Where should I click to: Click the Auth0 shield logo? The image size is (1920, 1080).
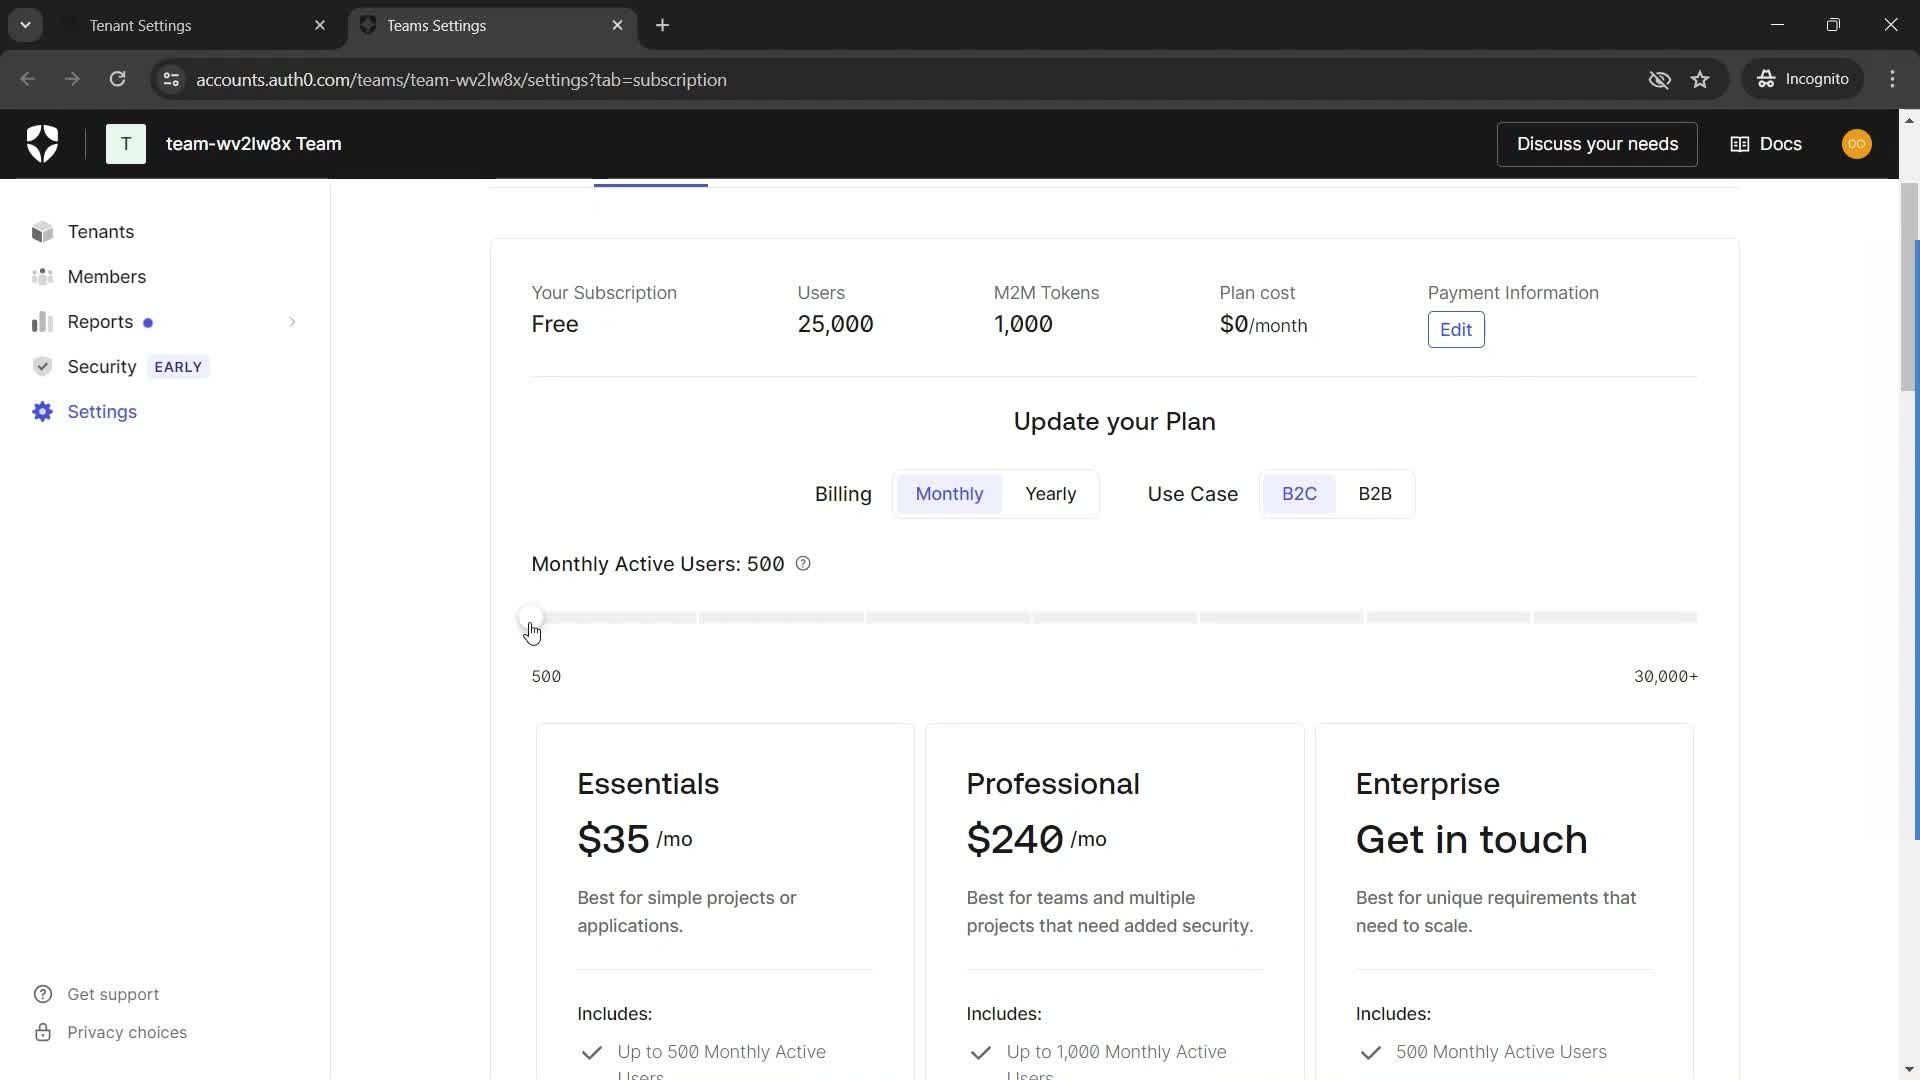pos(42,144)
